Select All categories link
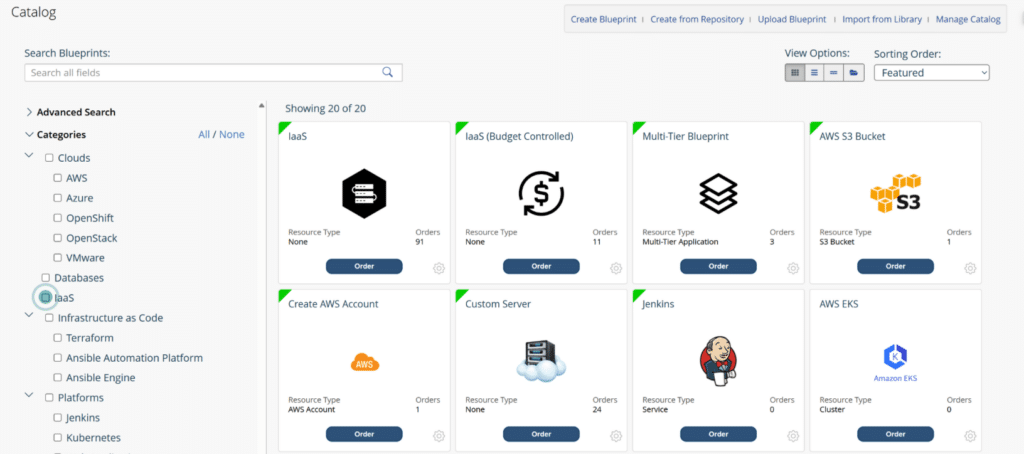The height and width of the screenshot is (454, 1024). click(x=204, y=135)
